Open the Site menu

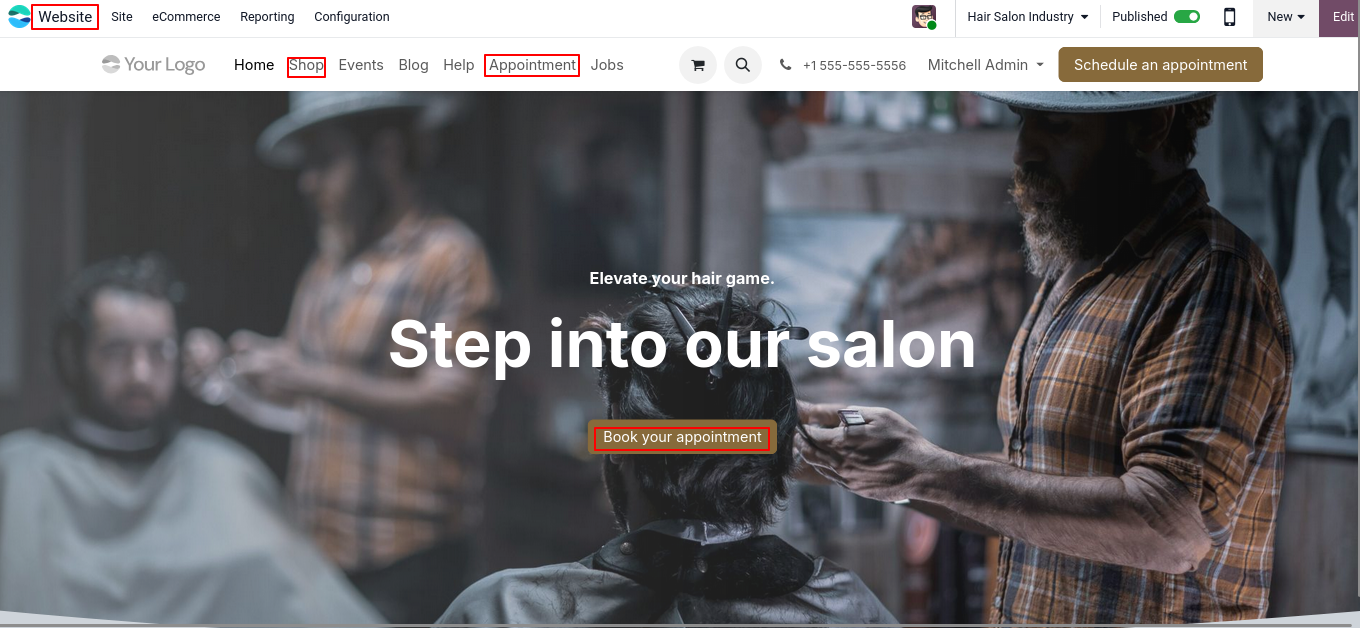(122, 17)
